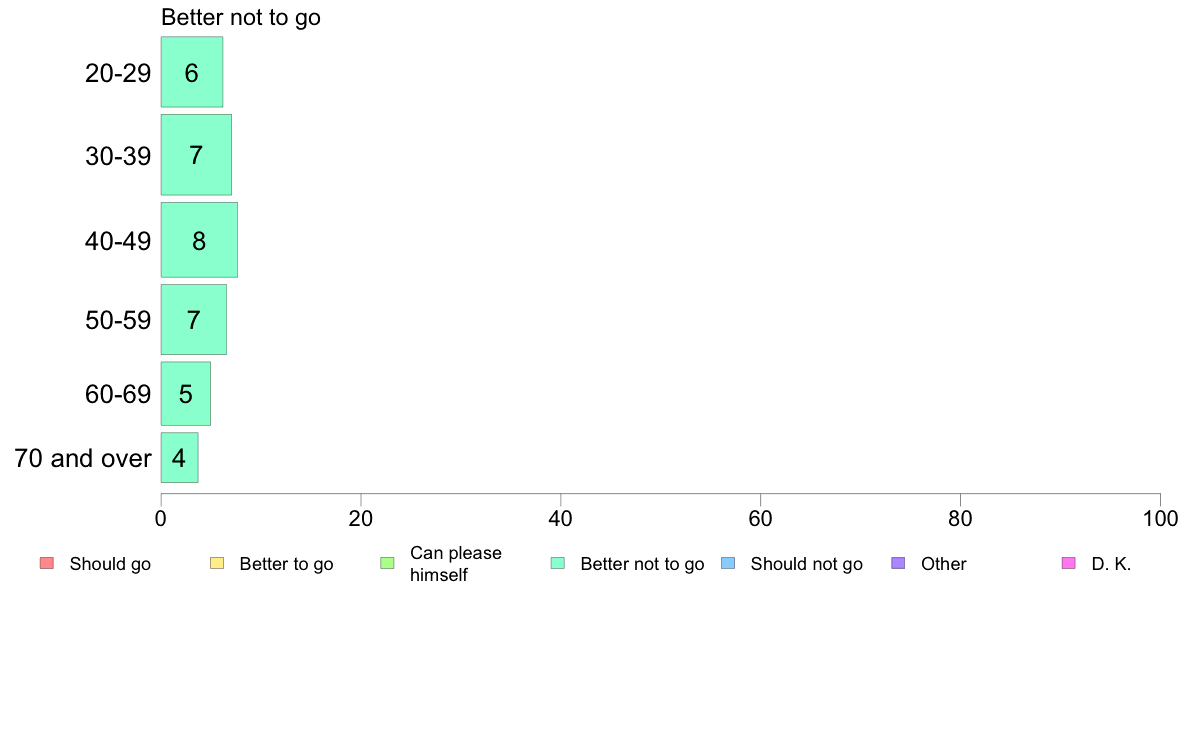The width and height of the screenshot is (1188, 736).
Task: Select the 60 tick label on axis
Action: [760, 518]
